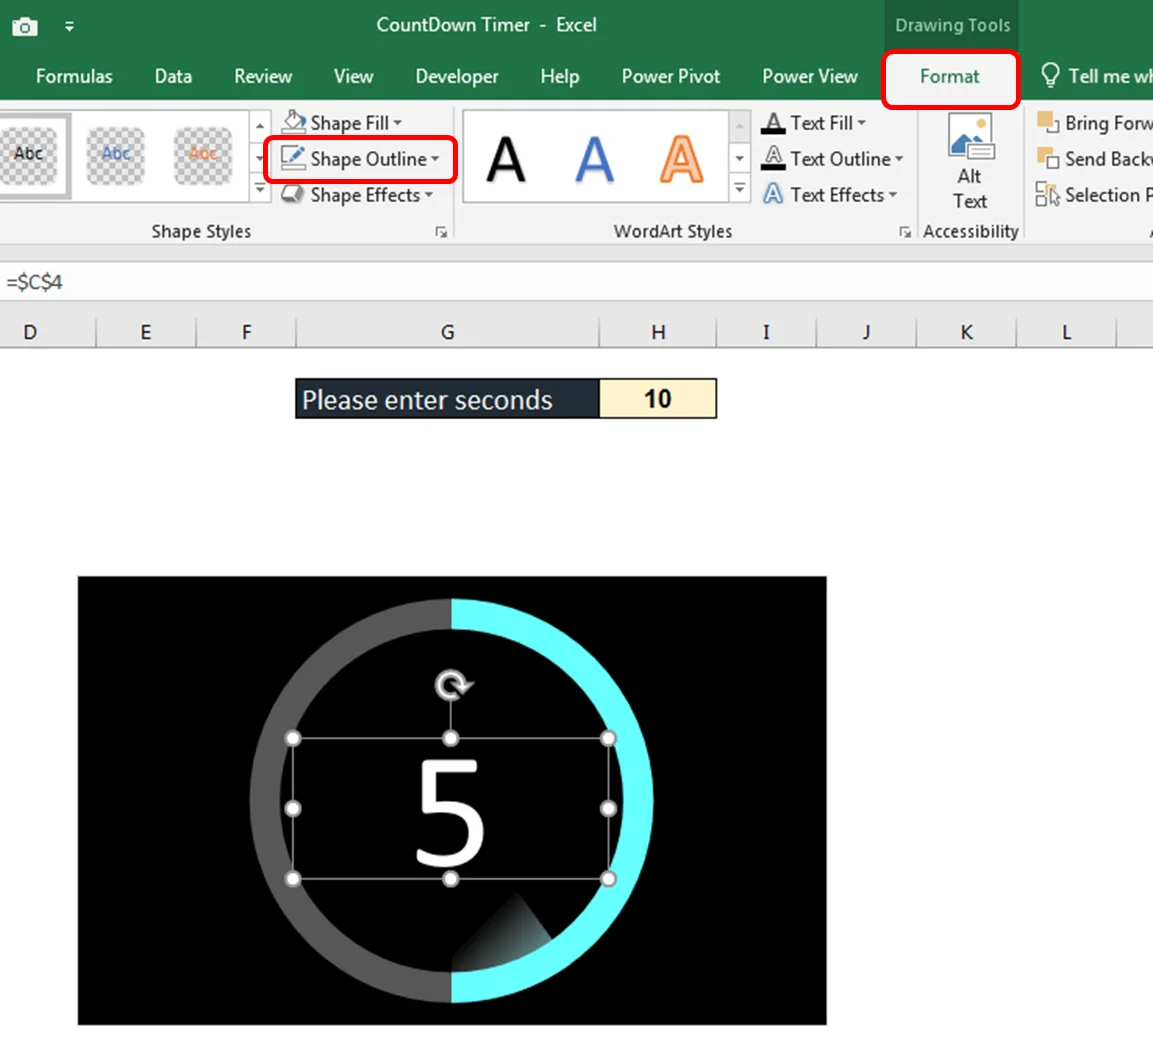Open the Text Fill color dropdown
Image resolution: width=1153 pixels, height=1039 pixels.
(x=861, y=123)
